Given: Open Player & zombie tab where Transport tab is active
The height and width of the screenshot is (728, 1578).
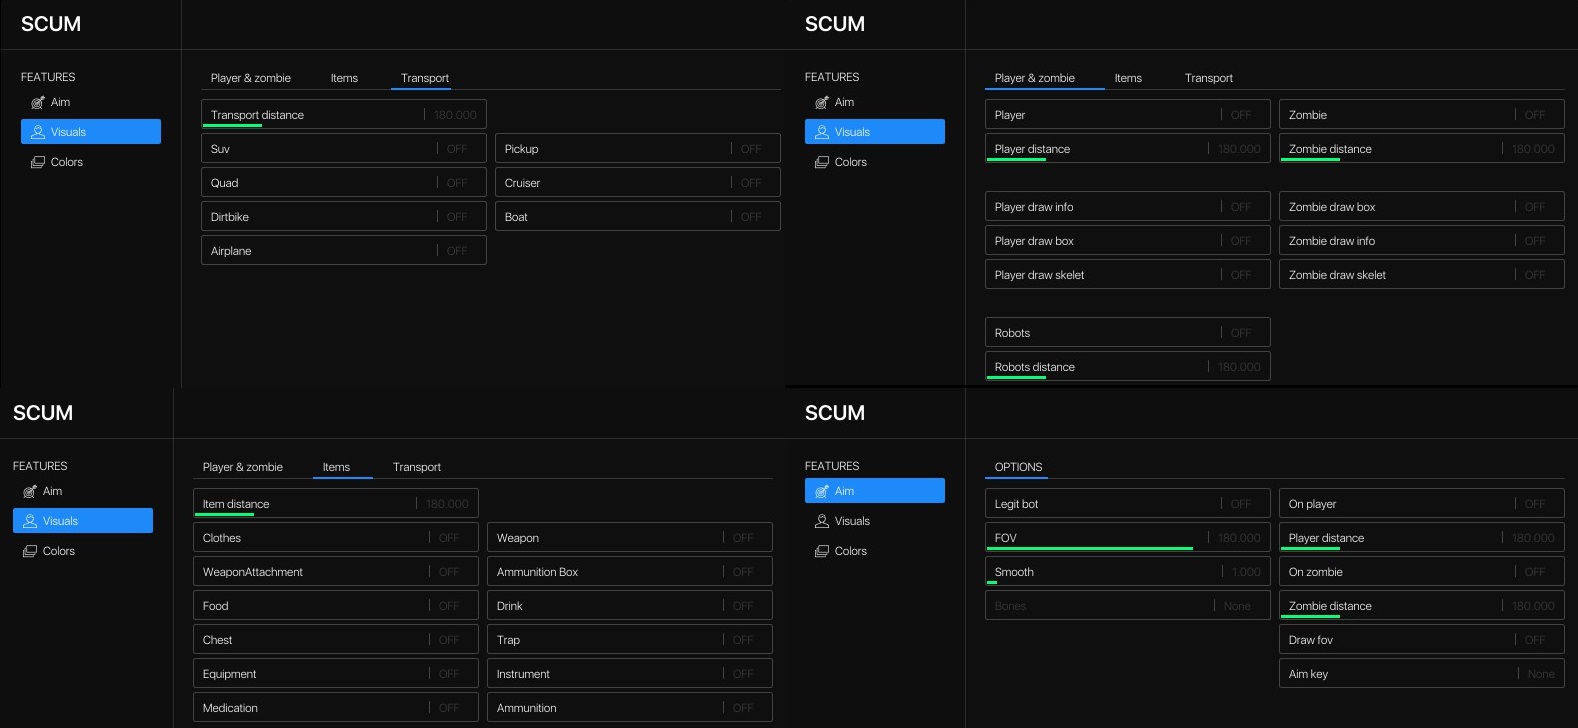Looking at the screenshot, I should click(251, 78).
